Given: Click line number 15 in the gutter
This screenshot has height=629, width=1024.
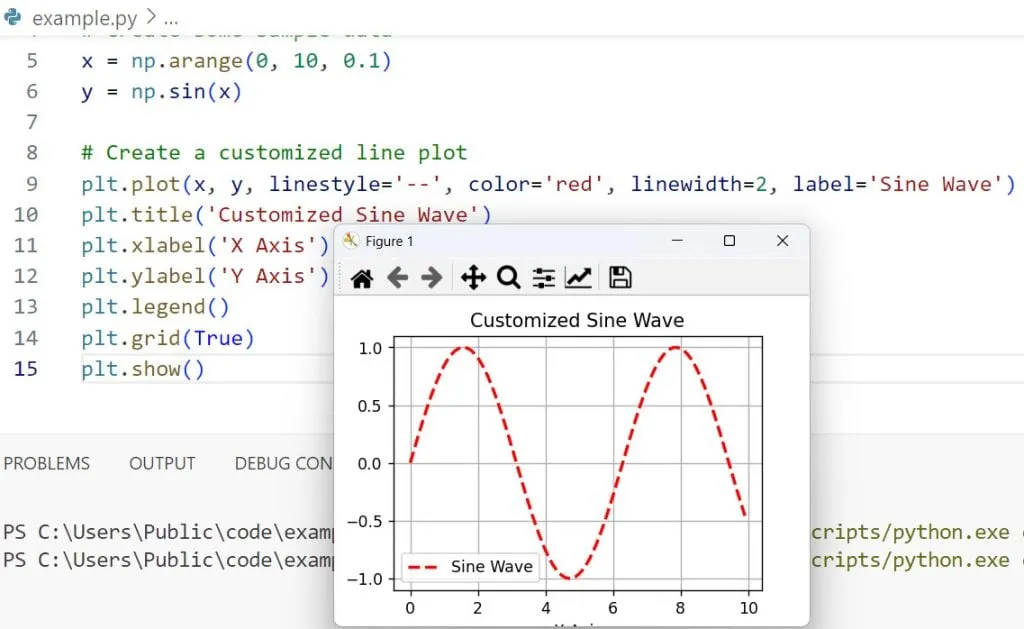Looking at the screenshot, I should tap(25, 369).
